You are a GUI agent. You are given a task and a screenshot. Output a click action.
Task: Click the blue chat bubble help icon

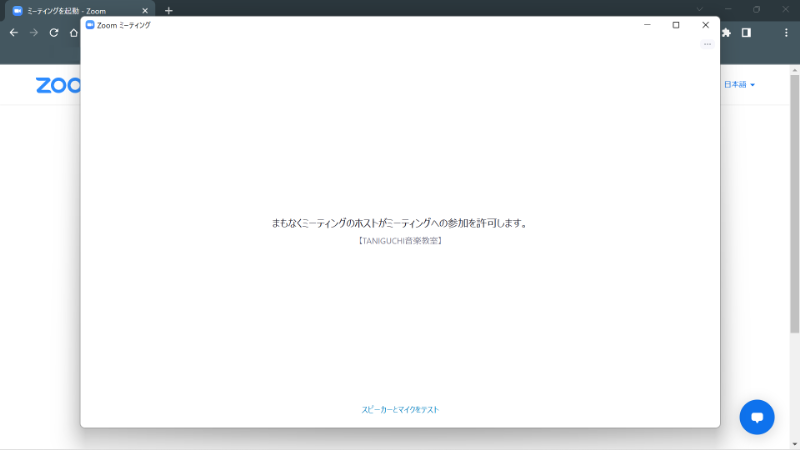click(757, 417)
